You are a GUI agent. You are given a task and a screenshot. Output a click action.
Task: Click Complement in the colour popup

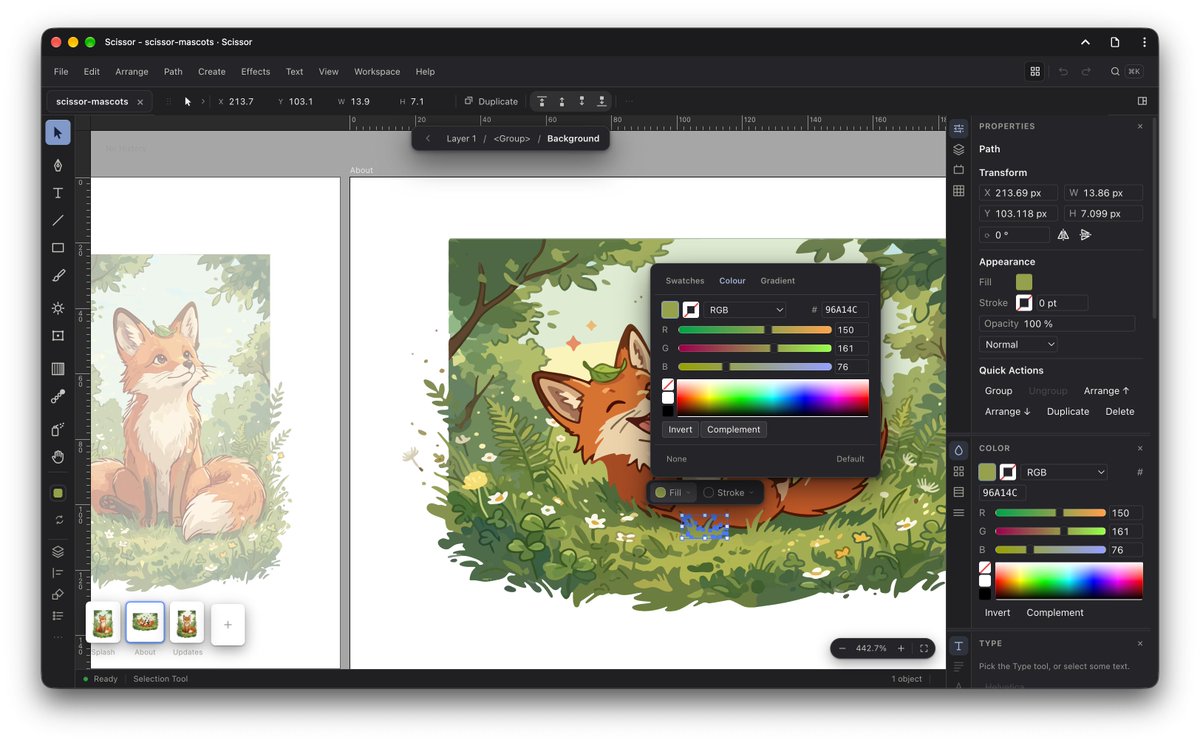click(x=734, y=430)
